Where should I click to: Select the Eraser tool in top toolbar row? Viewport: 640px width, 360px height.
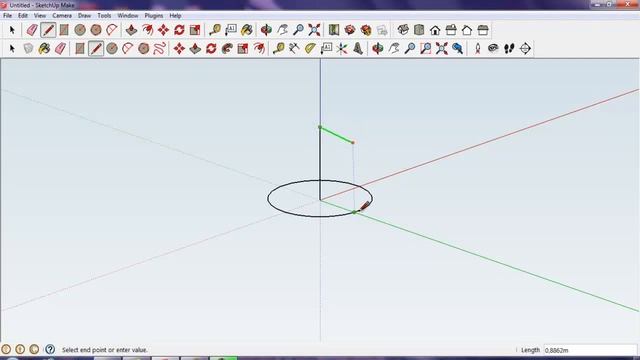(x=32, y=30)
